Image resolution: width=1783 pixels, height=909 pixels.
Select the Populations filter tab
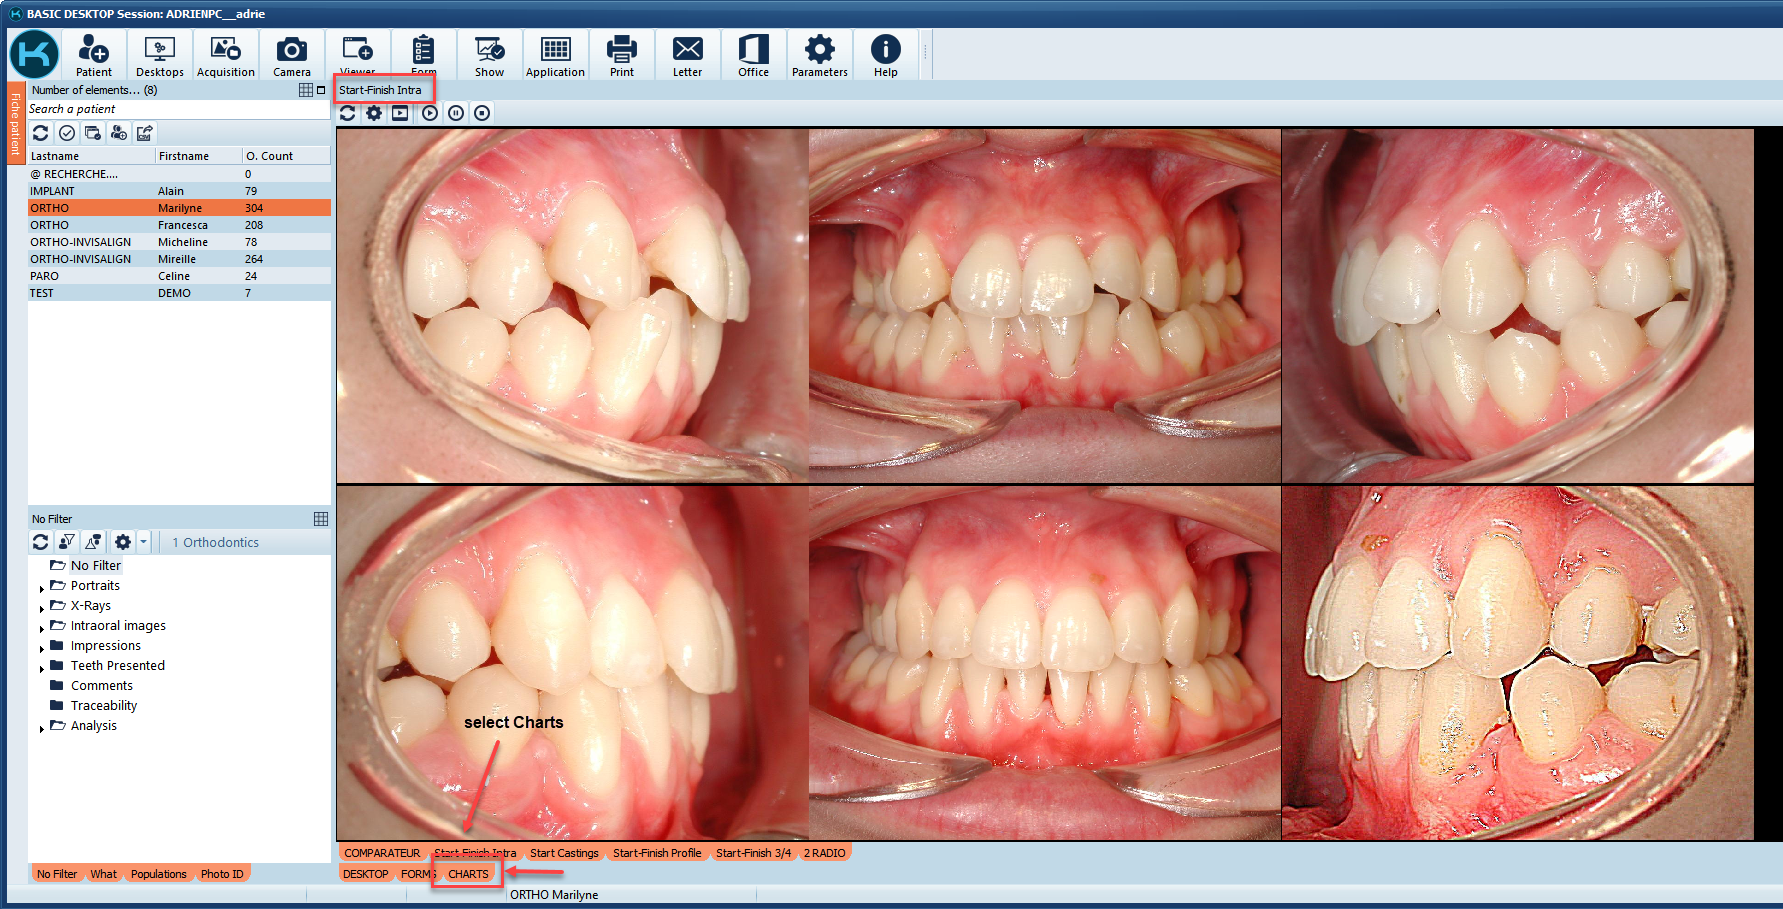tap(158, 874)
